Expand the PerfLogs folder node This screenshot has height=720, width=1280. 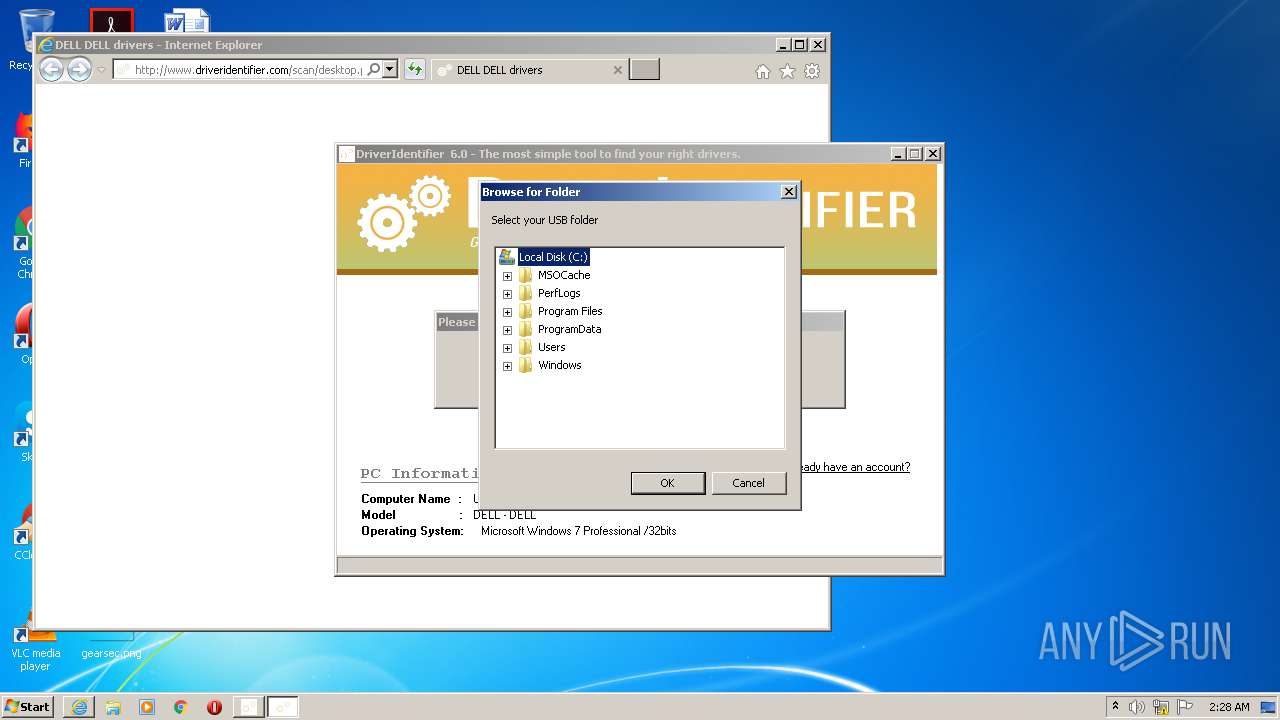(x=507, y=294)
